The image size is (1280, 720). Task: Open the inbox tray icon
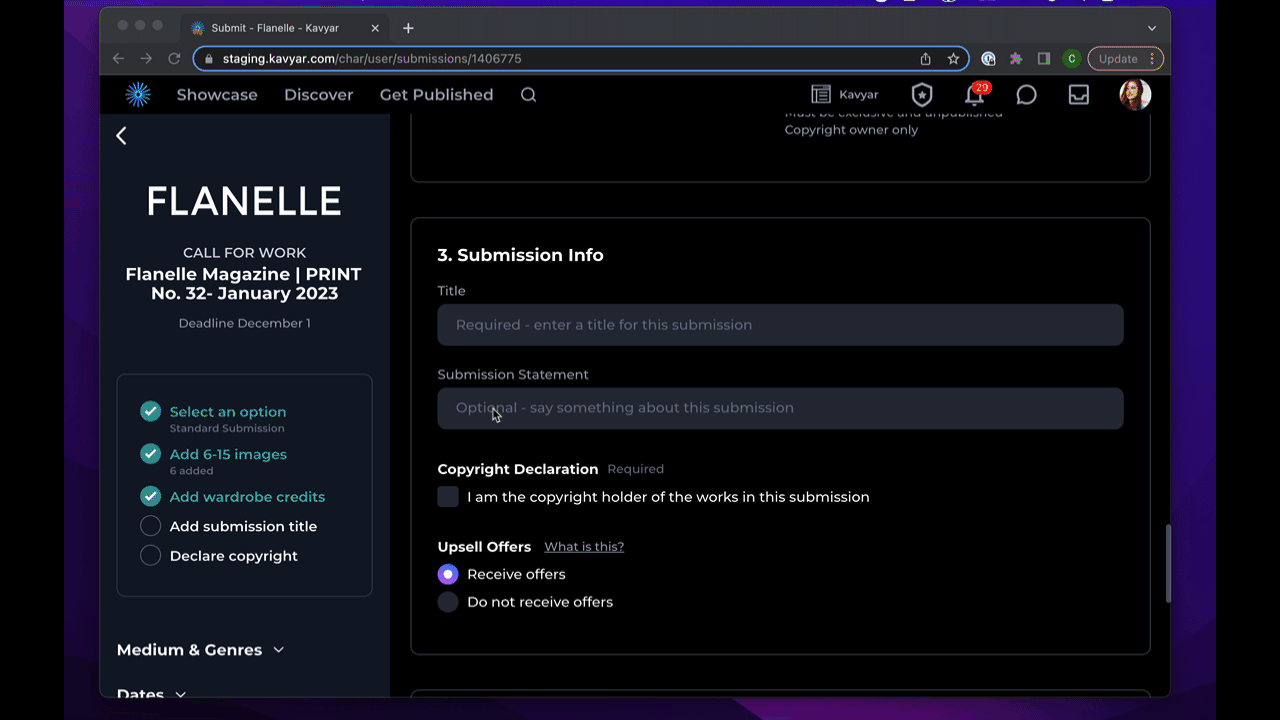pos(1079,95)
